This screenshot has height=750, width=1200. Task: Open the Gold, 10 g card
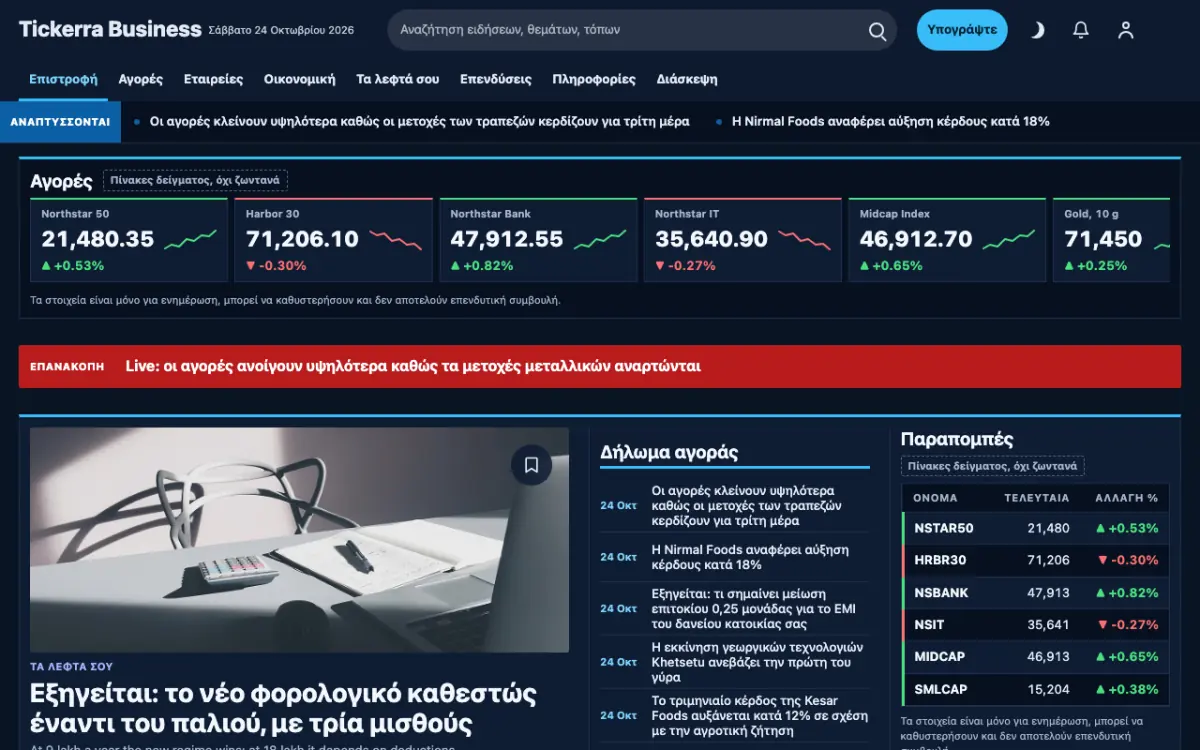(x=1111, y=240)
